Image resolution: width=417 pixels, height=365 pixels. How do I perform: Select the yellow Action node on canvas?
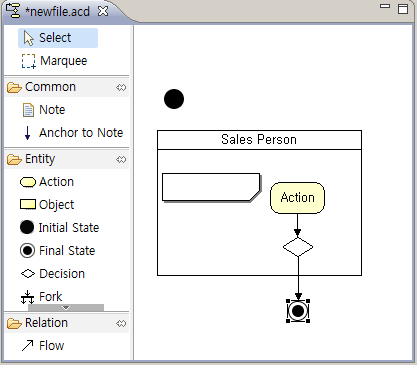(x=297, y=198)
